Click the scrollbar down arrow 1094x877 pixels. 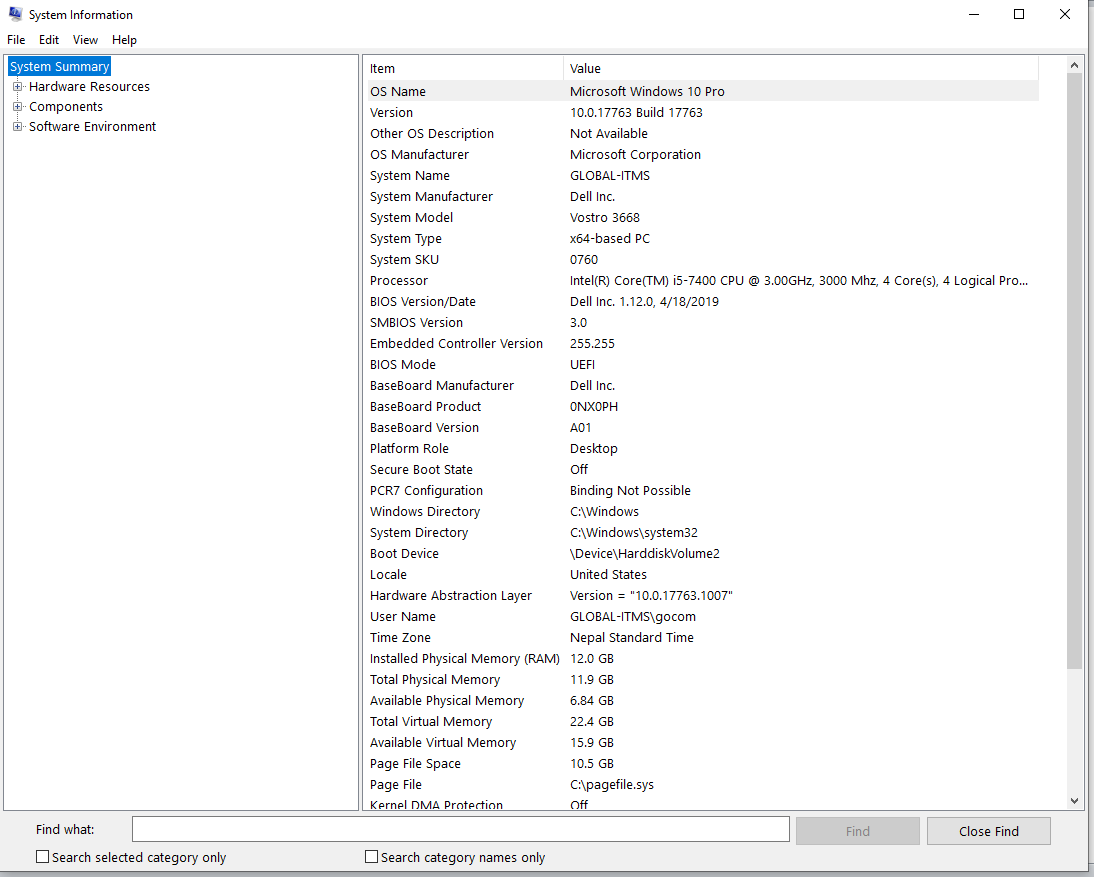coord(1075,800)
